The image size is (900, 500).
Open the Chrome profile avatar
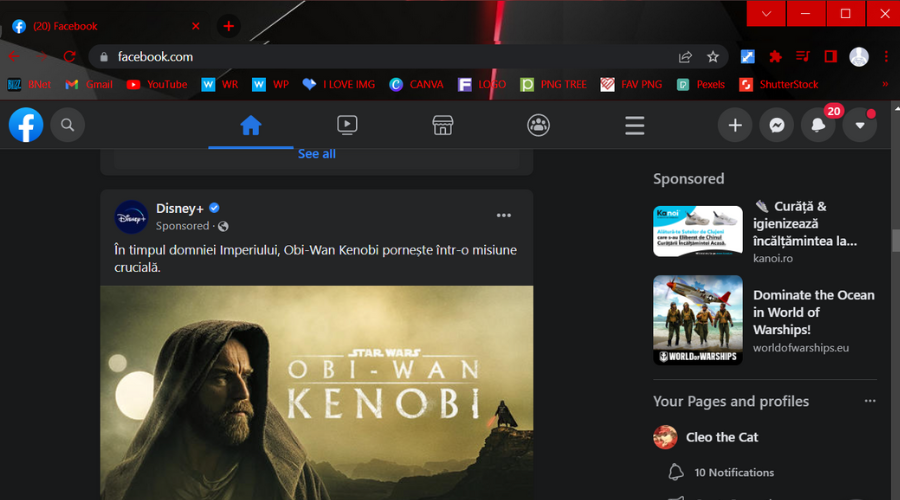coord(859,56)
